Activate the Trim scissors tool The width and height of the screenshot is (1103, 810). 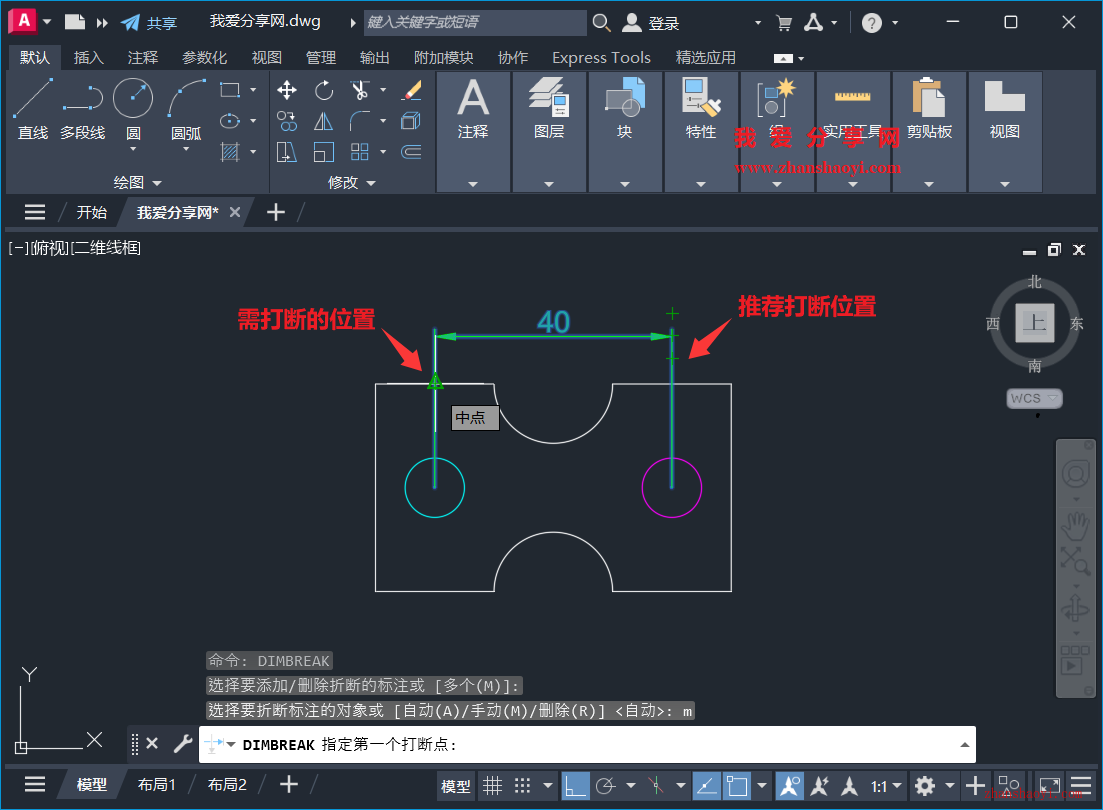pos(359,90)
